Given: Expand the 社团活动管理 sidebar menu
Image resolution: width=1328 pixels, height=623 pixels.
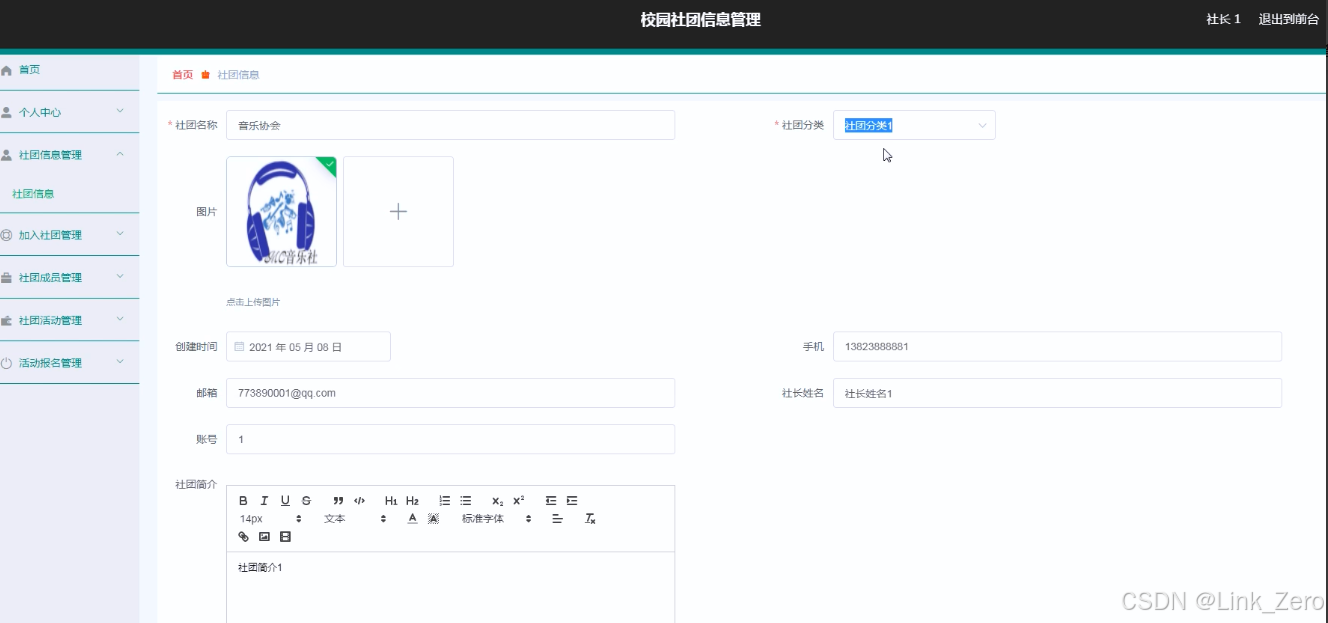Looking at the screenshot, I should (x=69, y=321).
